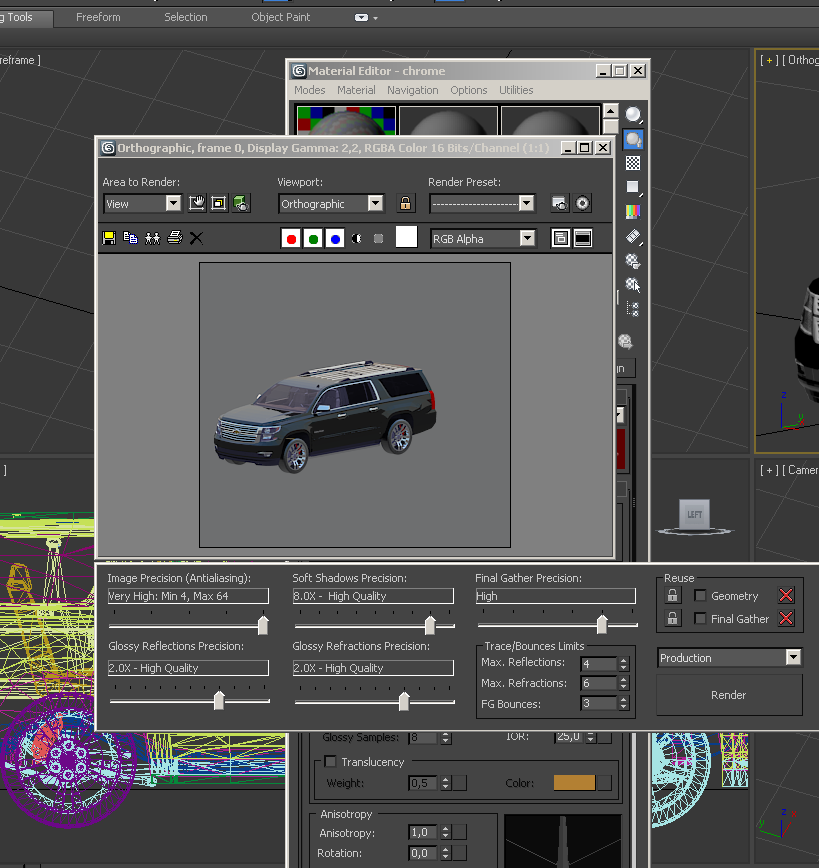Toggle the alpha channel display
Screen dimensions: 819x868
[x=357, y=239]
